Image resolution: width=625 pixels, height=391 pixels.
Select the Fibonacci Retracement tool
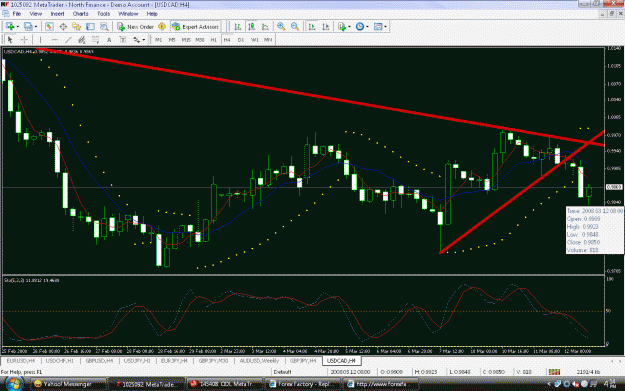[96, 39]
